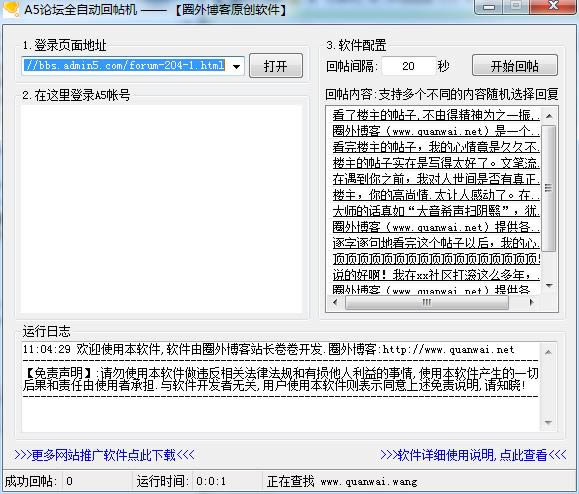579x494 pixels.
Task: Click the 打开 button
Action: (276, 66)
